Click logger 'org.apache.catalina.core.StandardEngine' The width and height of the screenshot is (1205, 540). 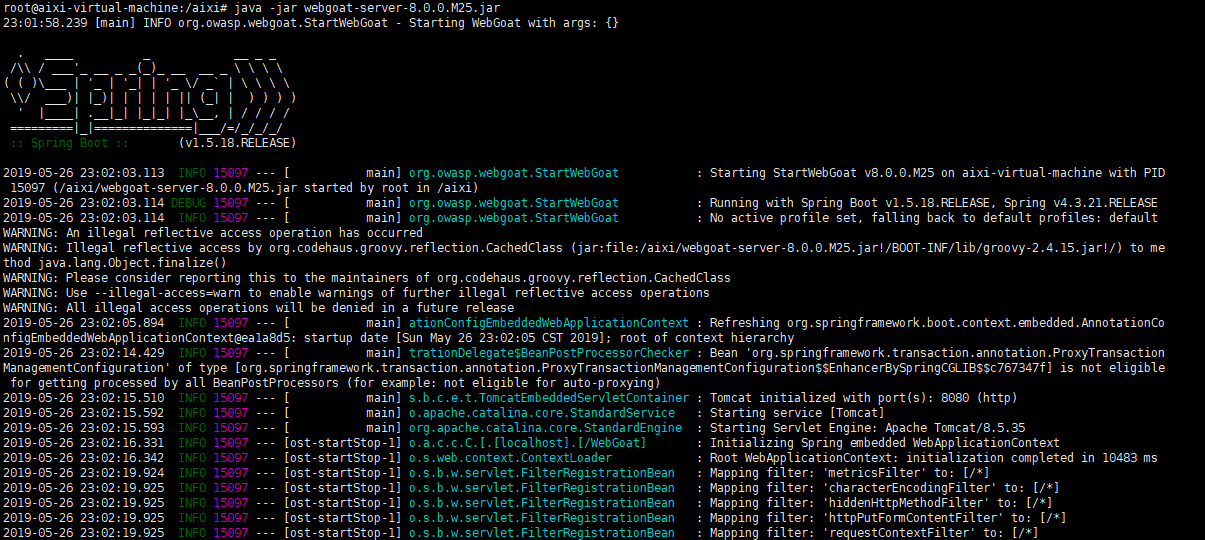[x=544, y=428]
